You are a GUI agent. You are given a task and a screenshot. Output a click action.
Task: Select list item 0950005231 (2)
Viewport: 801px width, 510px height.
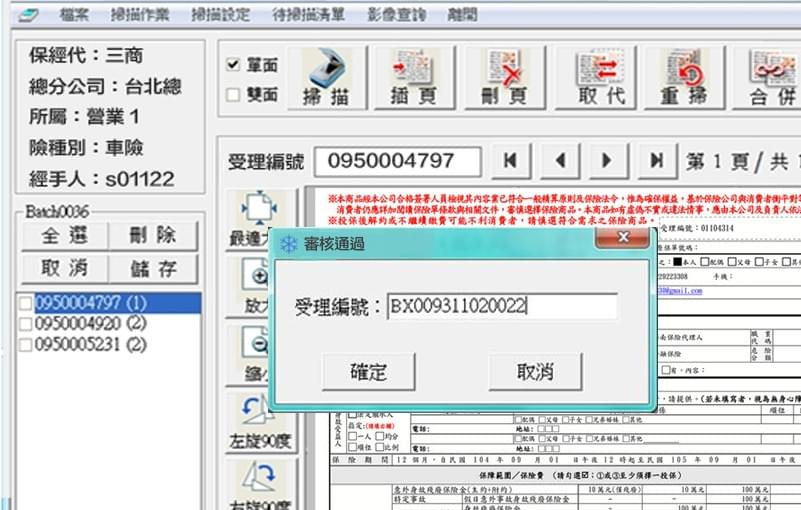(90, 344)
